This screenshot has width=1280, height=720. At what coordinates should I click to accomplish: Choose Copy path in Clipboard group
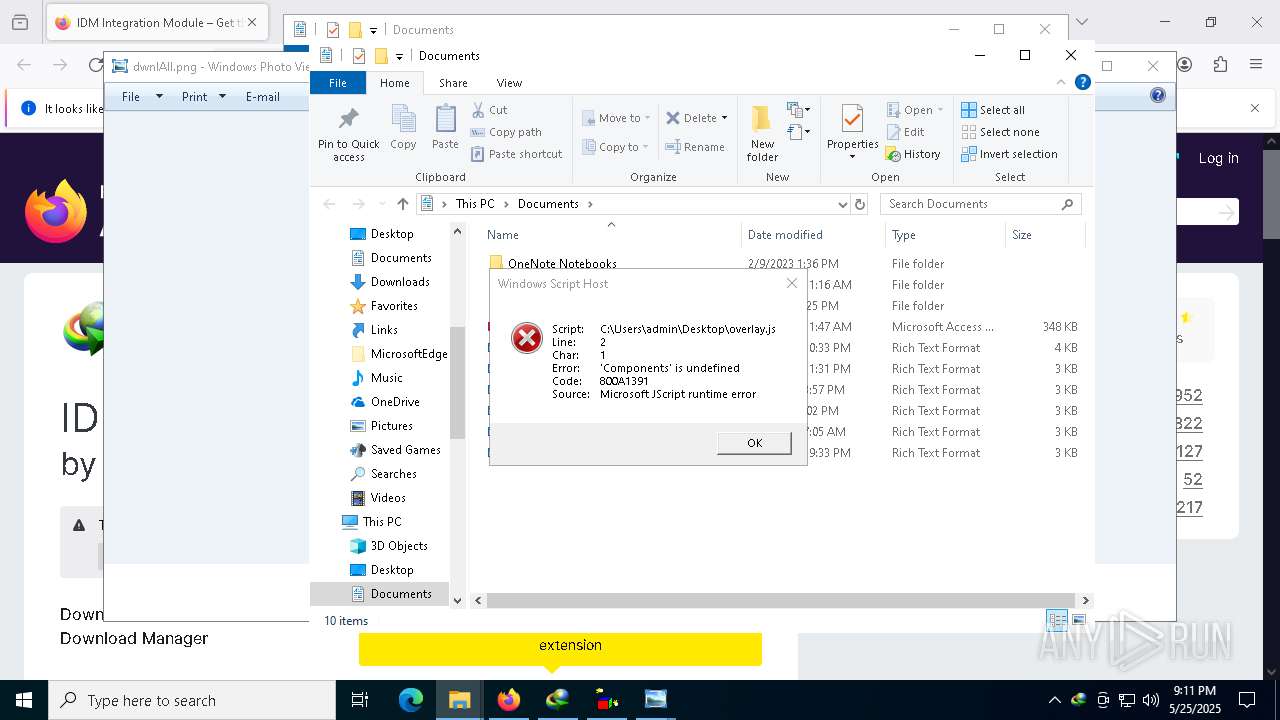[x=506, y=132]
